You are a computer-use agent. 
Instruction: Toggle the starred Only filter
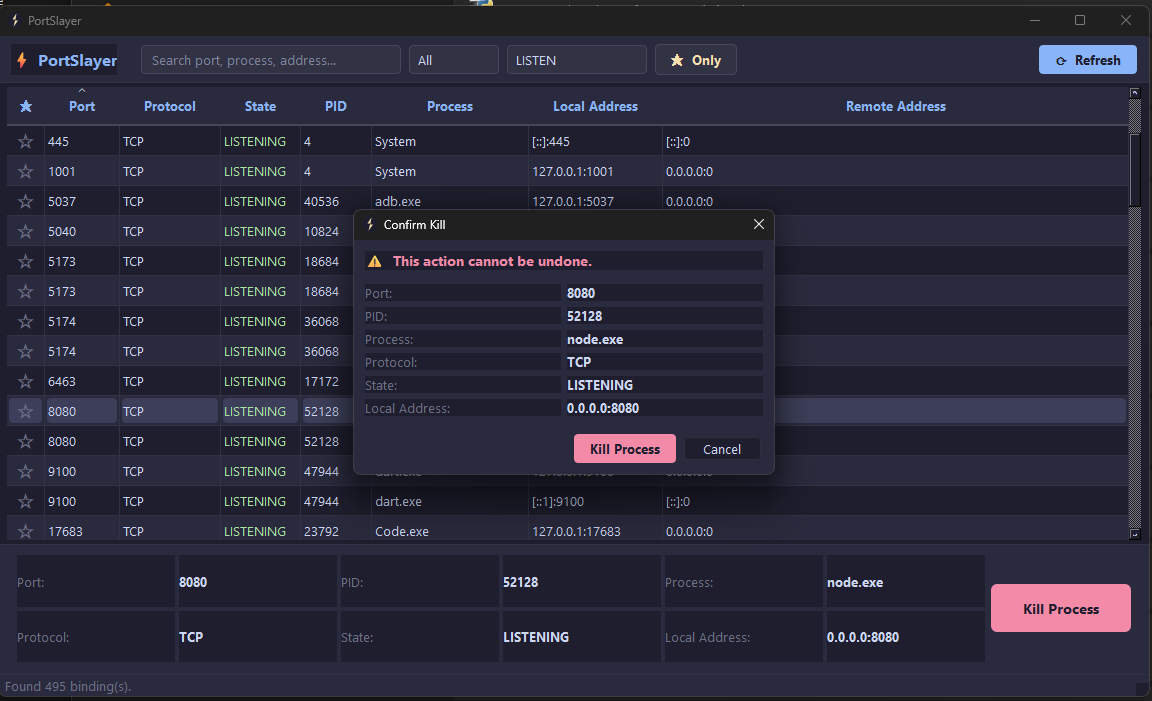coord(695,60)
